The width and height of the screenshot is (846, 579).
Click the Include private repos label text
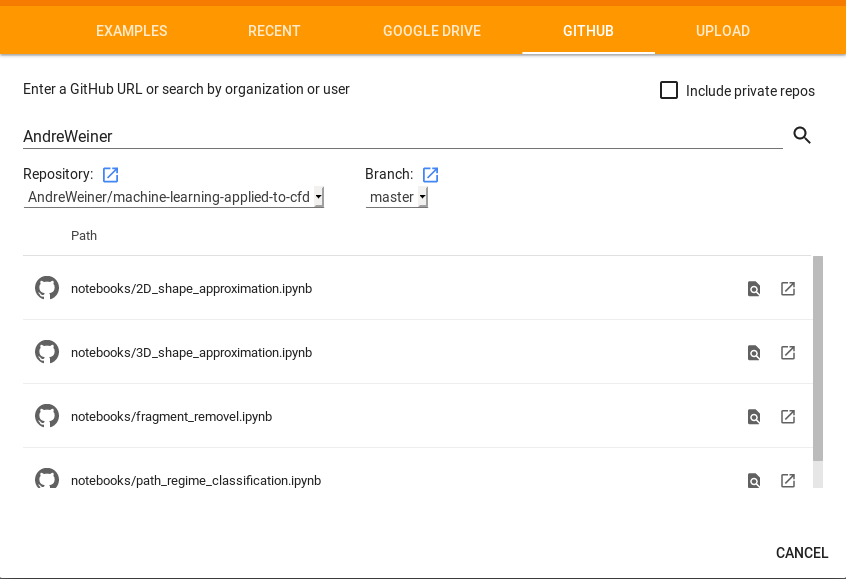(x=750, y=91)
